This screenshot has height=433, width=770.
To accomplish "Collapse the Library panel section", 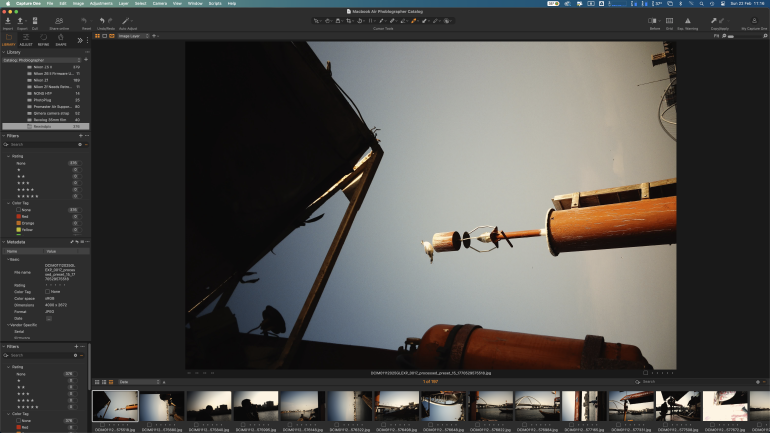I will click(4, 52).
